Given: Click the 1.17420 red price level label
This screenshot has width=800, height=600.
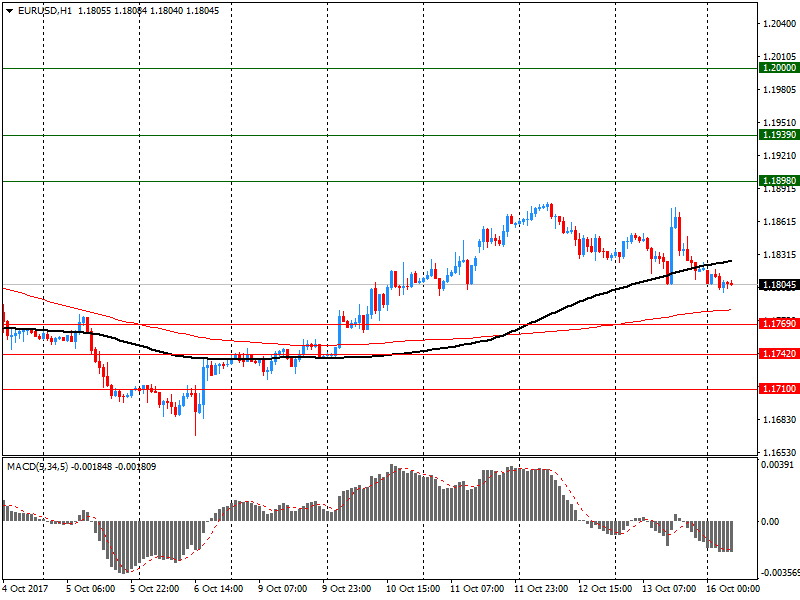Looking at the screenshot, I should (779, 354).
